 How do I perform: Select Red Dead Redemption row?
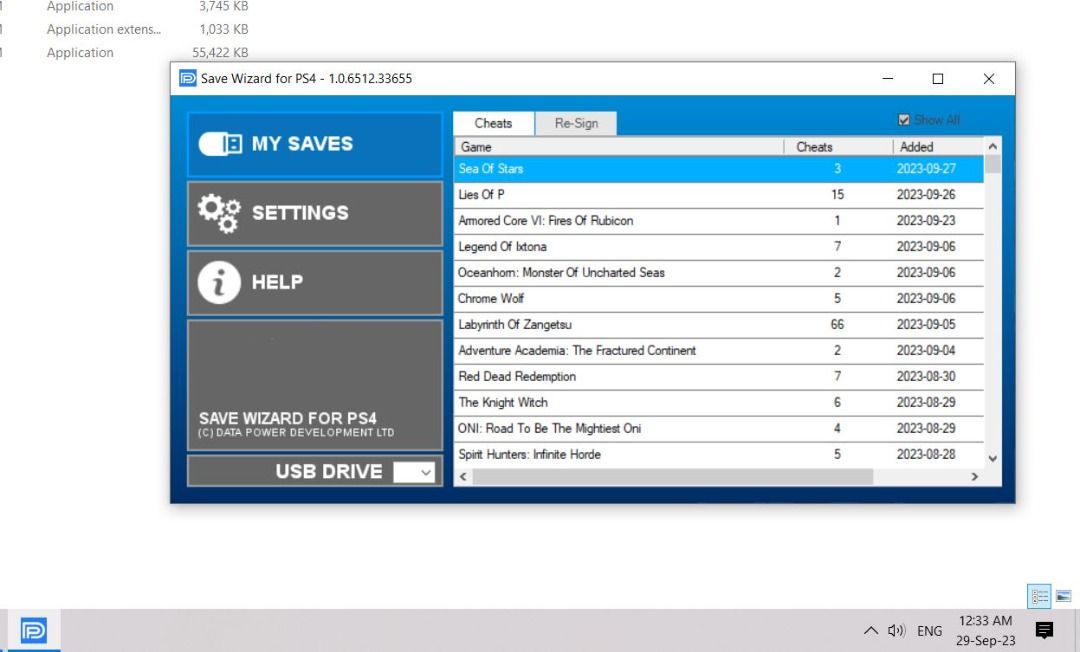coord(718,377)
